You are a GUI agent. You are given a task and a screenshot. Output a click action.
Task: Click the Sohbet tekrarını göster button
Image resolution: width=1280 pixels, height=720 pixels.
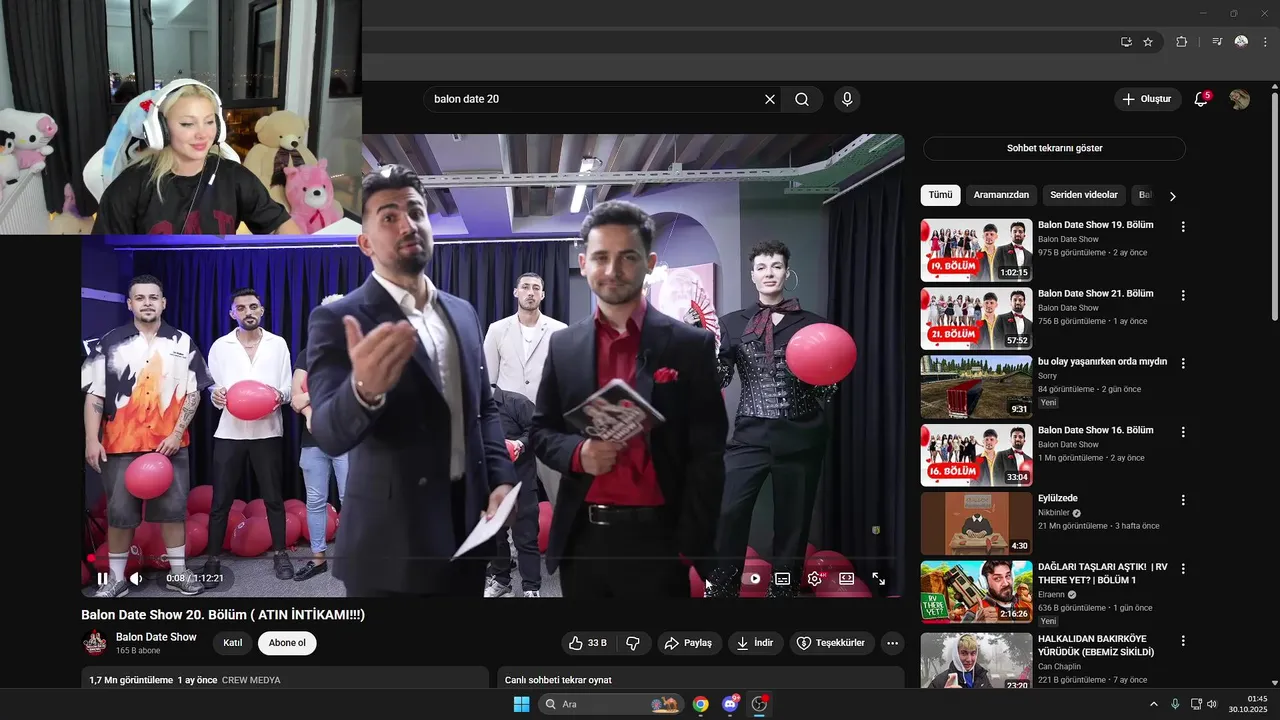(1054, 148)
